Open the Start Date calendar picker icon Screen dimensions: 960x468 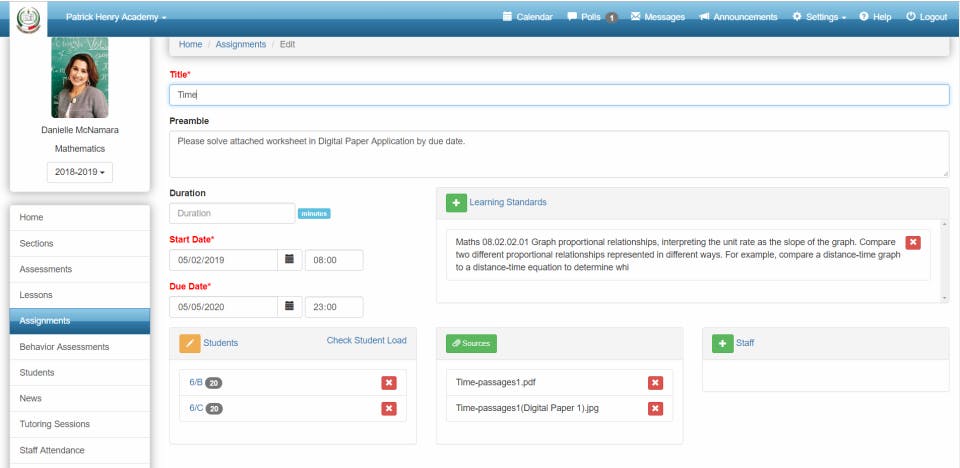point(290,260)
